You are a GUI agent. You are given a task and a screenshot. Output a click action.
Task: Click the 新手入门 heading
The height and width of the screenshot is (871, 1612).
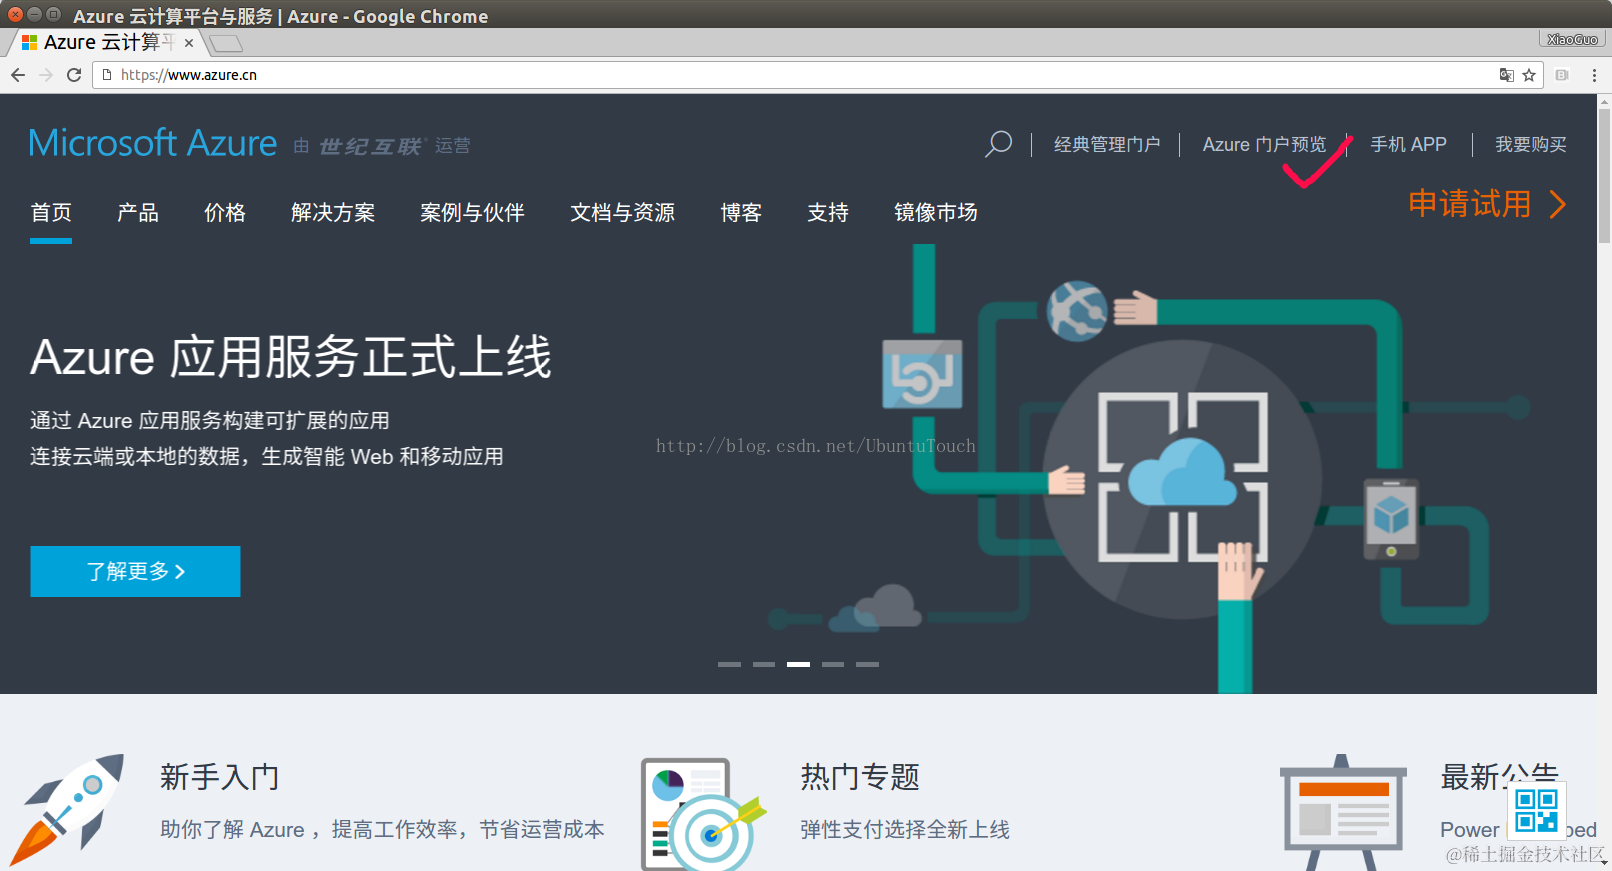tap(219, 777)
